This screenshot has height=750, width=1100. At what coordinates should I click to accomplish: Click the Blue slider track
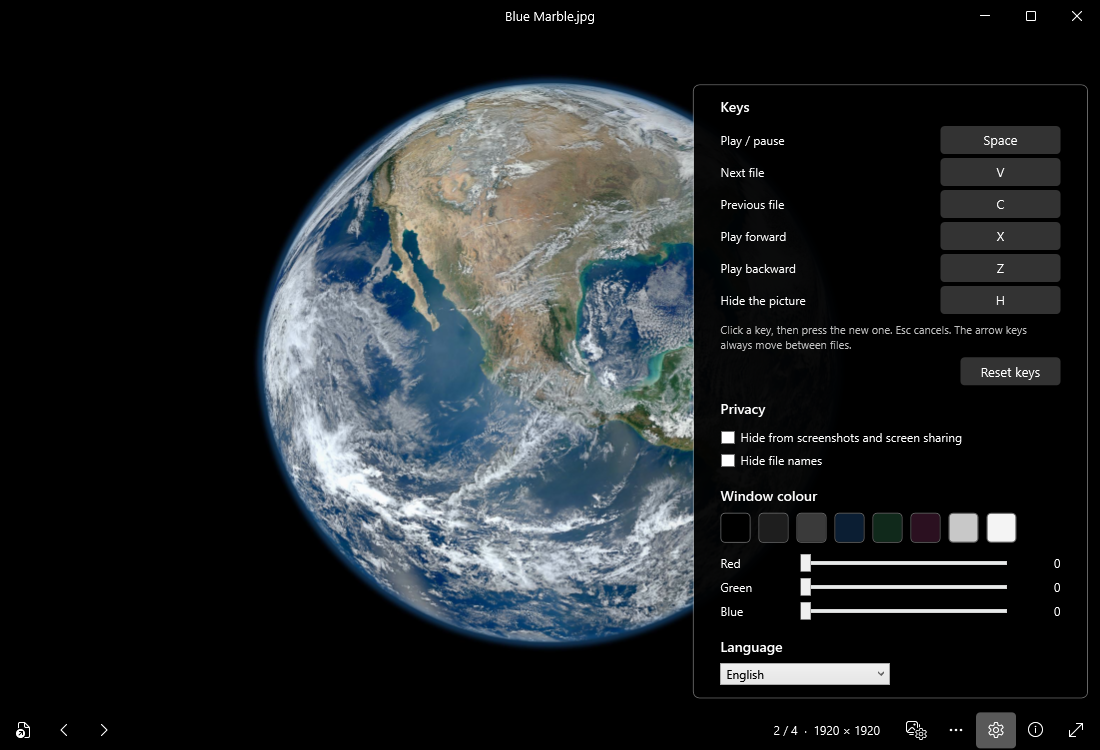point(904,611)
